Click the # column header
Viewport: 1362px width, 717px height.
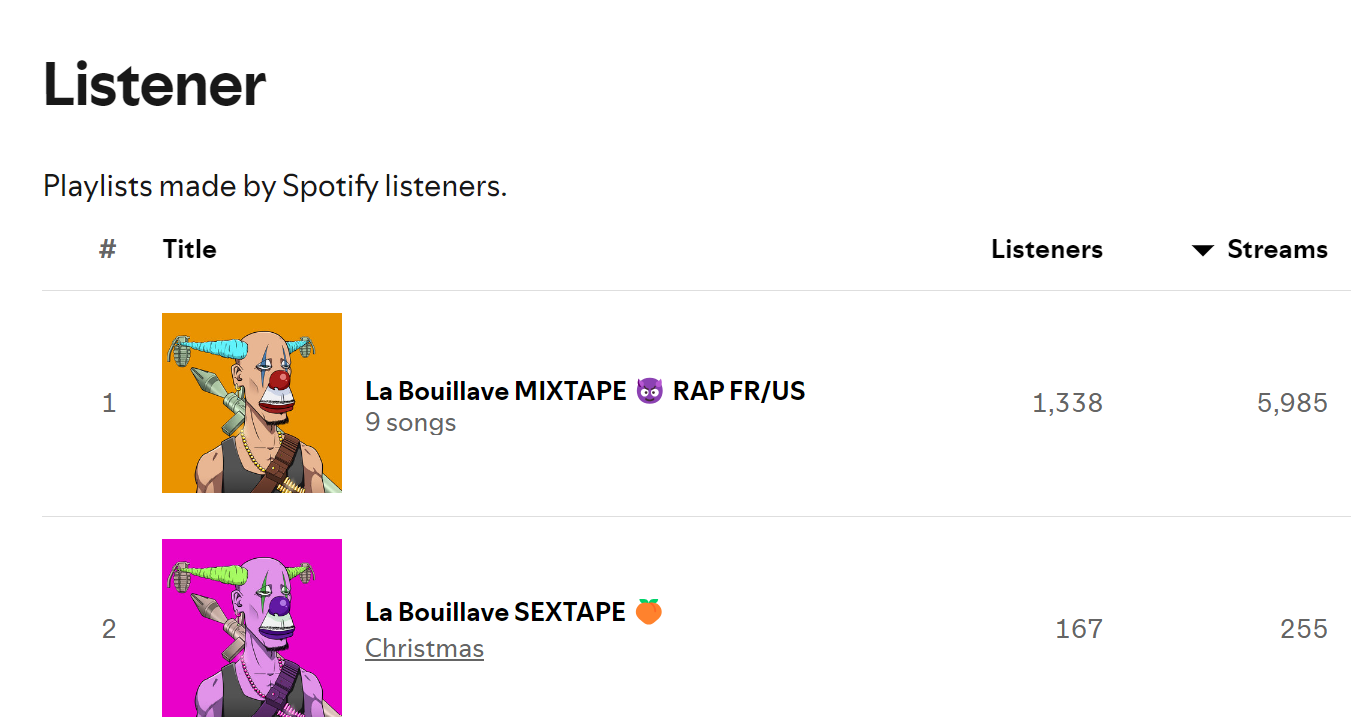point(107,249)
